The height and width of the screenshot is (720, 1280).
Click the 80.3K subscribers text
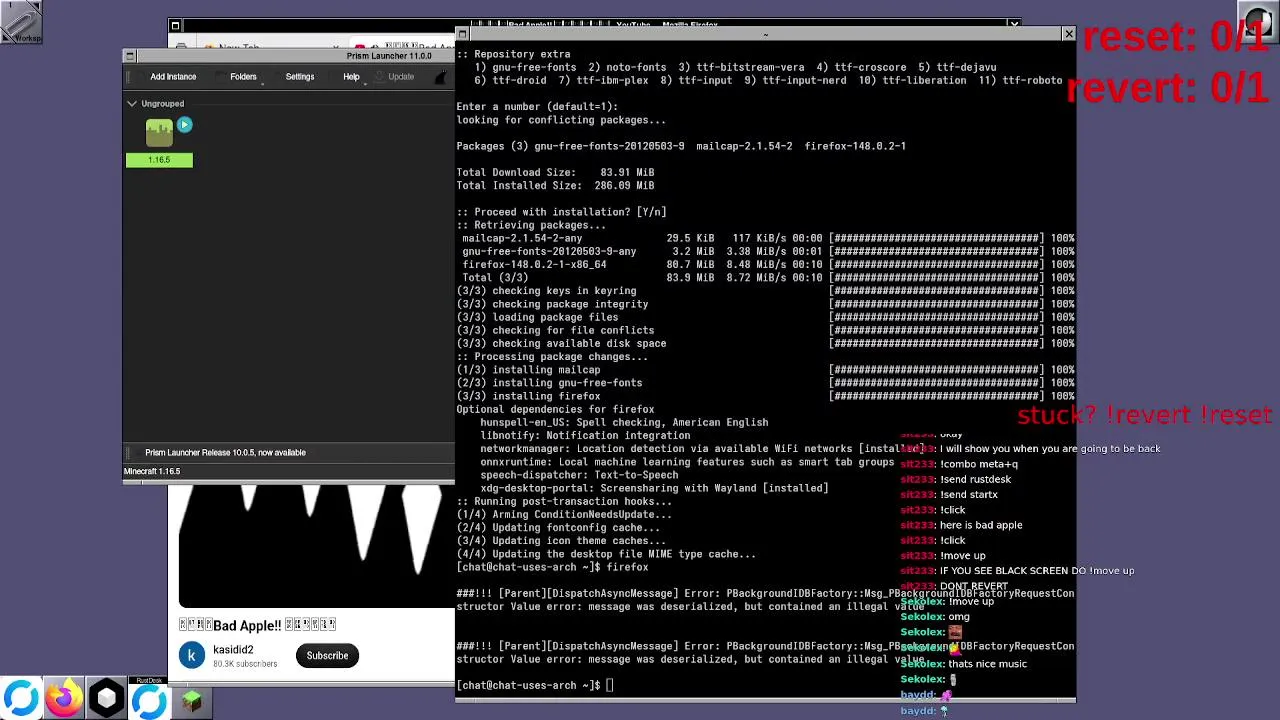point(245,664)
